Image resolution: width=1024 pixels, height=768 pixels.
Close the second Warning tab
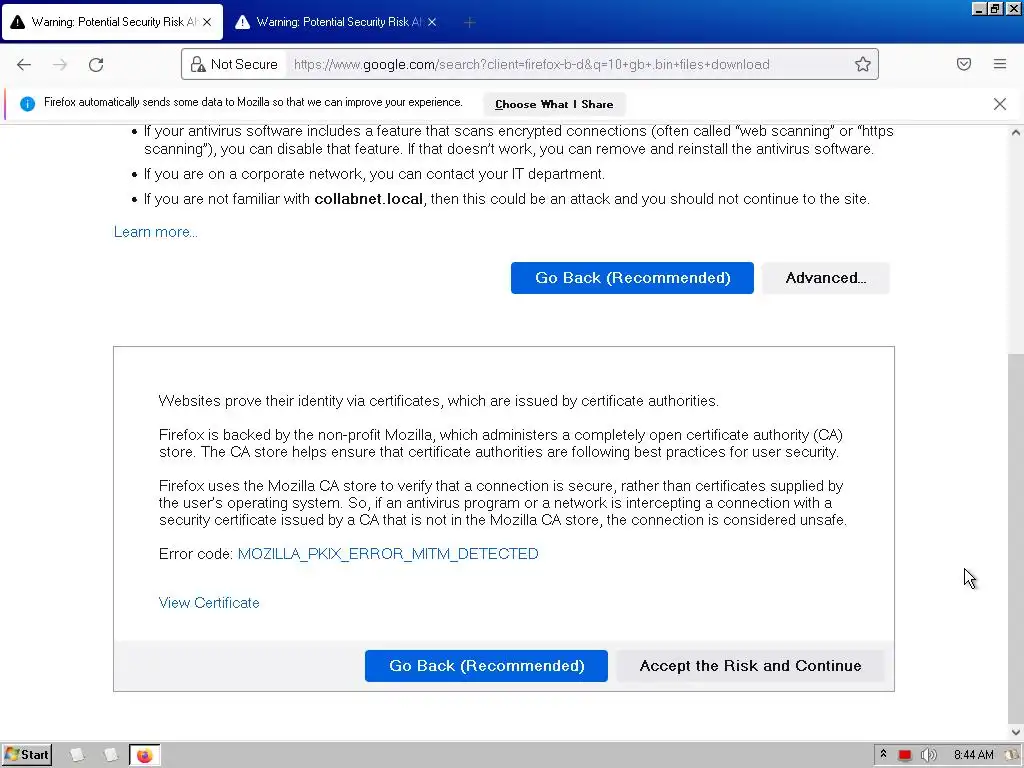tap(432, 22)
